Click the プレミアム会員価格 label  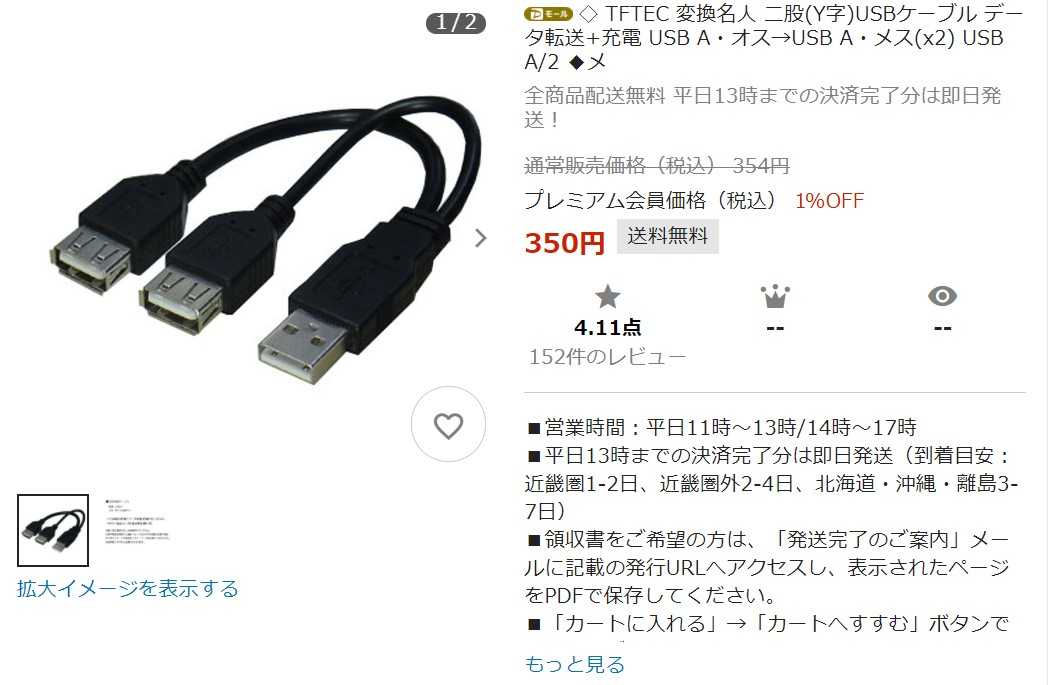[x=650, y=200]
